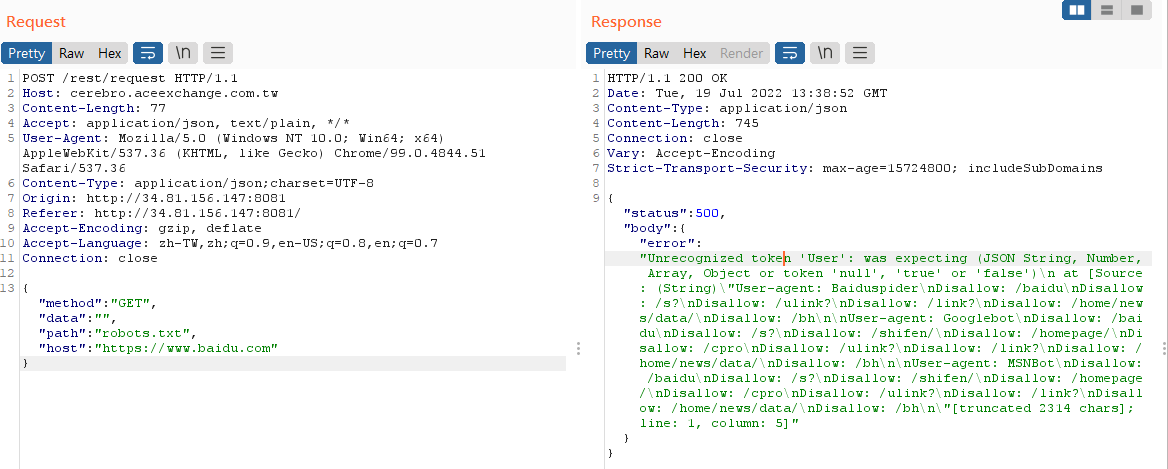
Task: Click the Accept-Encoding gzip, deflate header
Action: coord(142,228)
